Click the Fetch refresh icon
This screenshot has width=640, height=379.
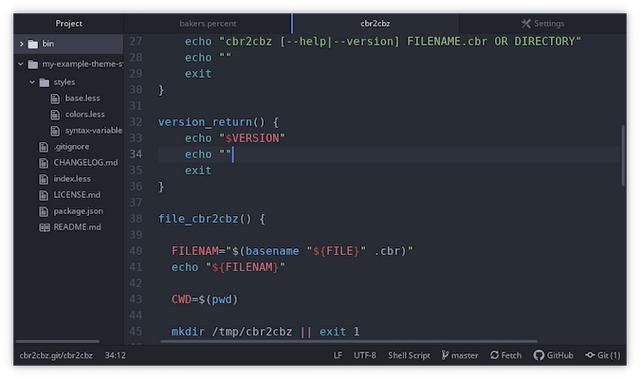click(494, 355)
